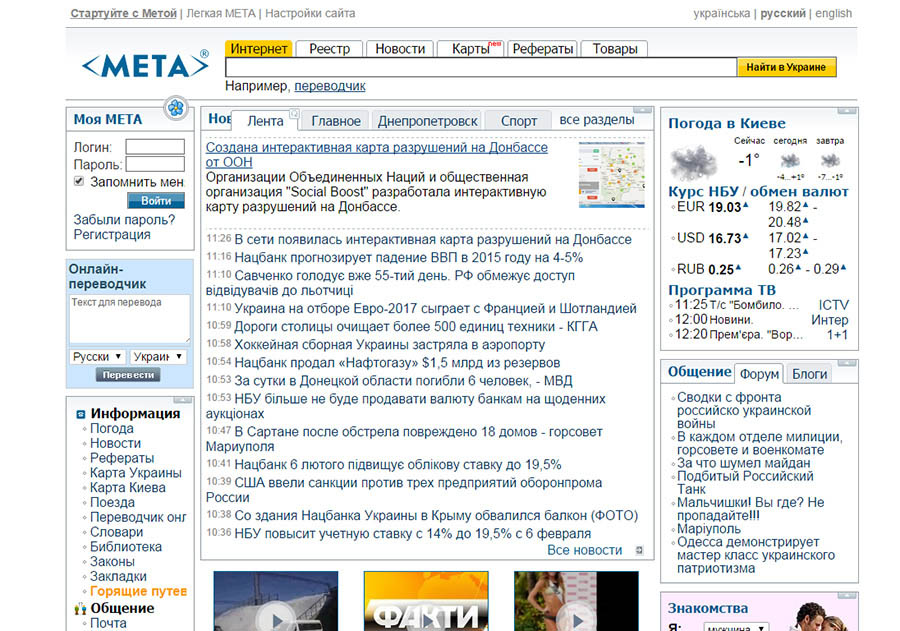
Task: Click tomorrow's weather forecast icon
Action: [830, 160]
